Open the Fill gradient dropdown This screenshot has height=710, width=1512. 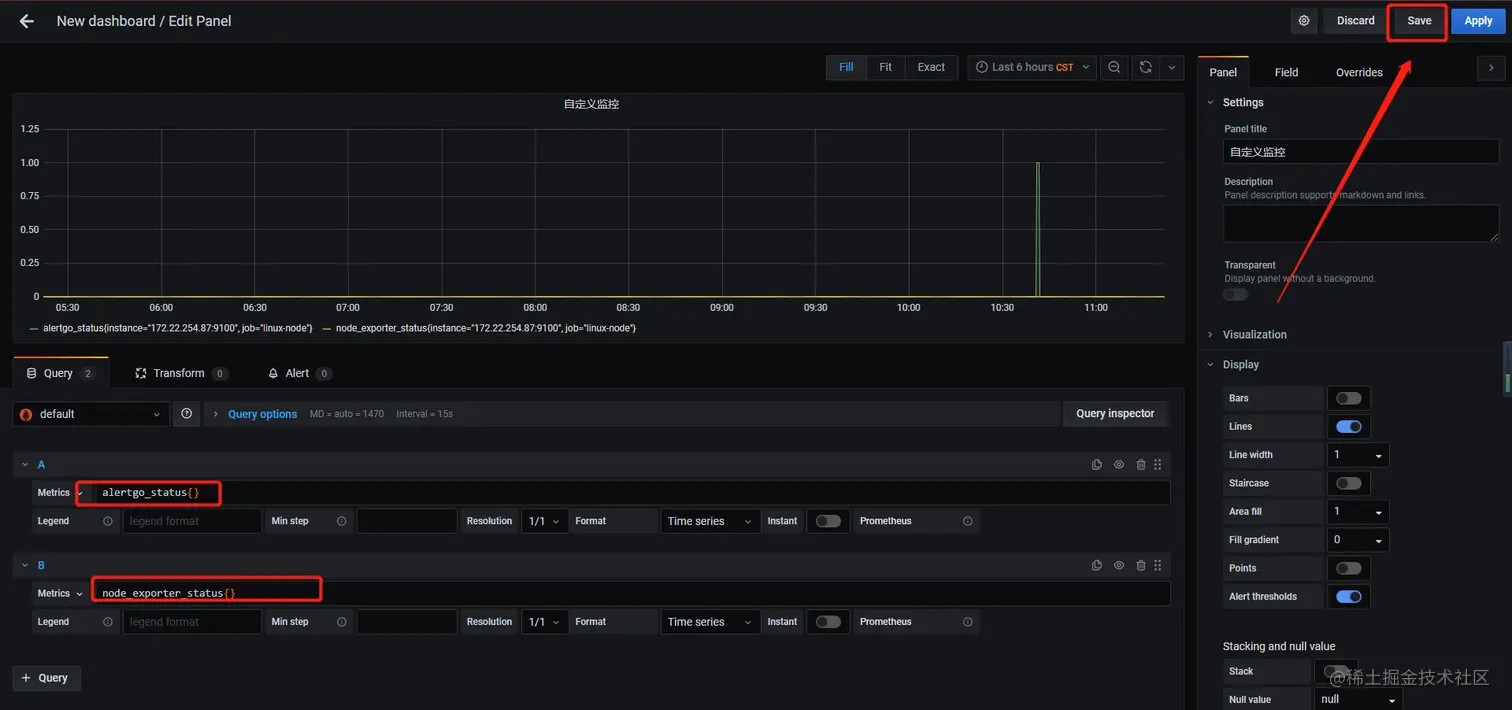[x=1358, y=540]
